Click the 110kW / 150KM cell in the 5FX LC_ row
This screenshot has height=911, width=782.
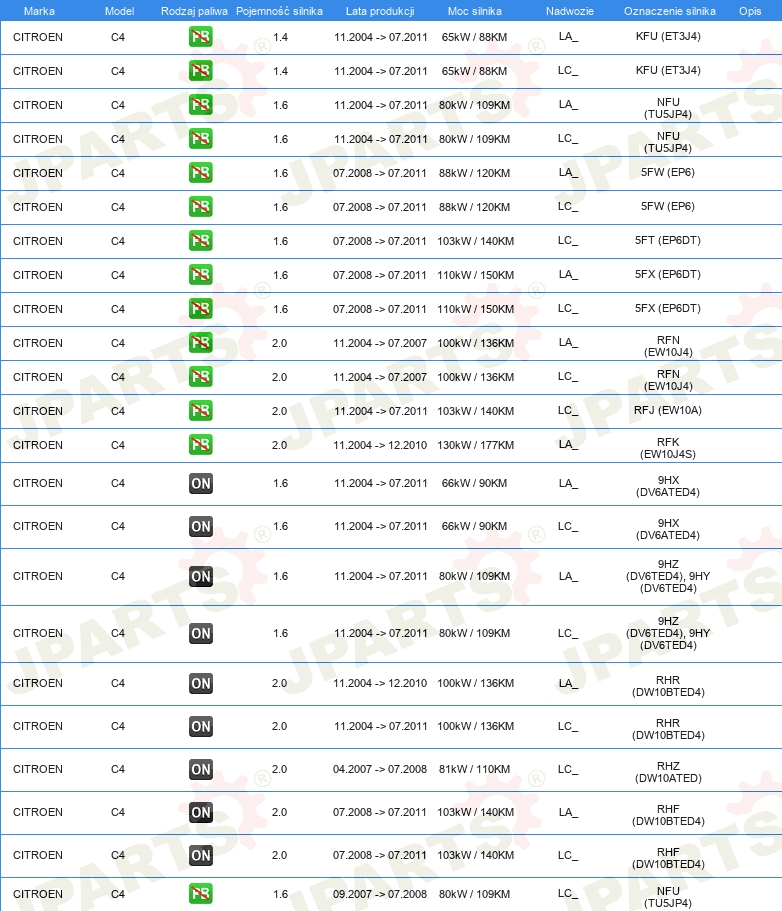pos(475,309)
